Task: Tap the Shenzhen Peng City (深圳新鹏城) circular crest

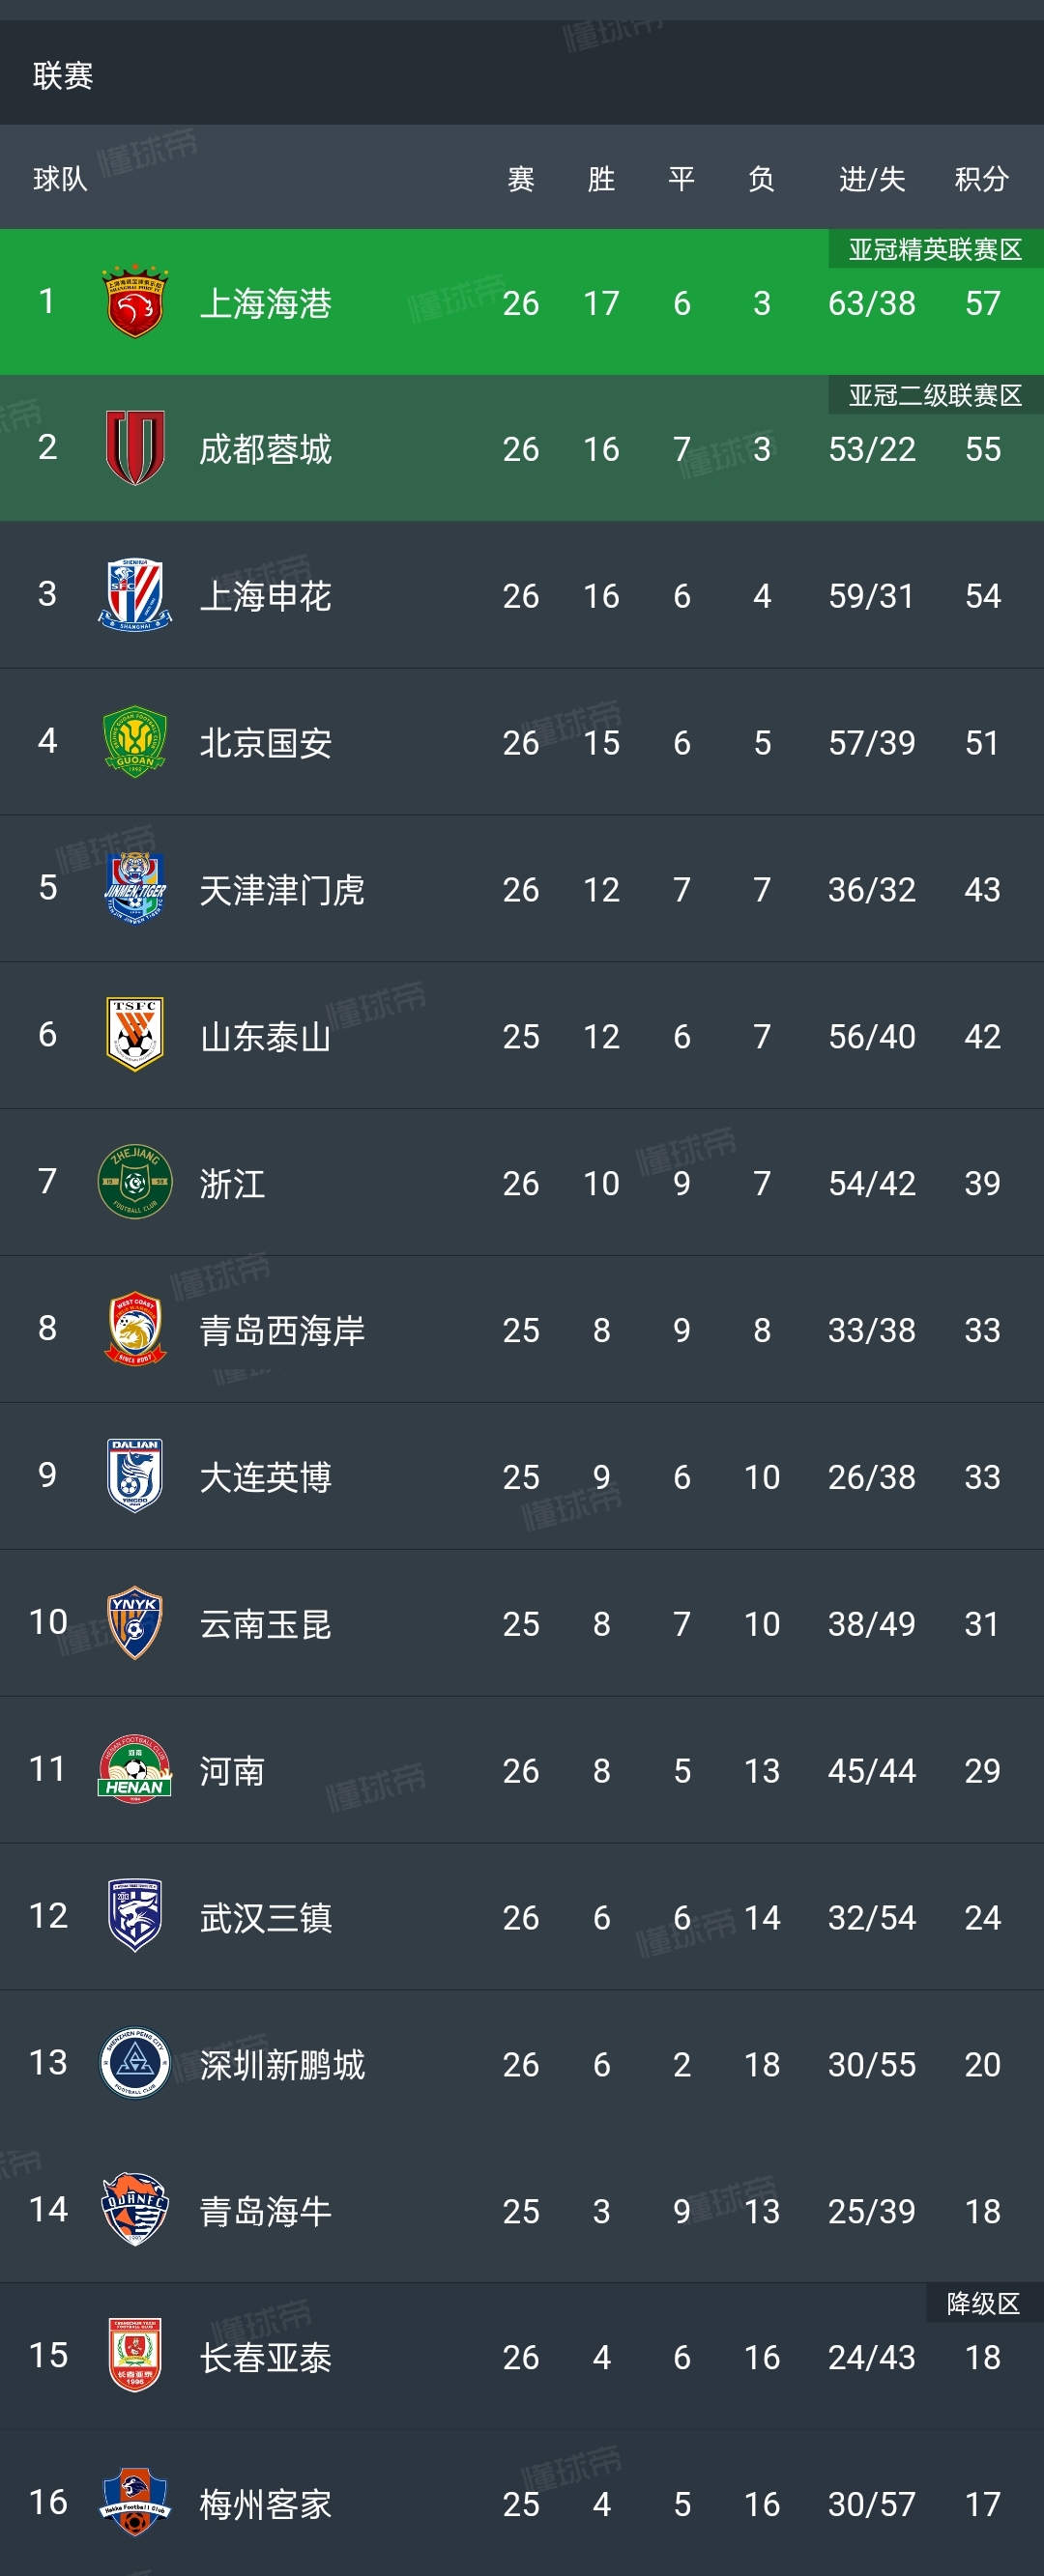Action: [135, 2063]
